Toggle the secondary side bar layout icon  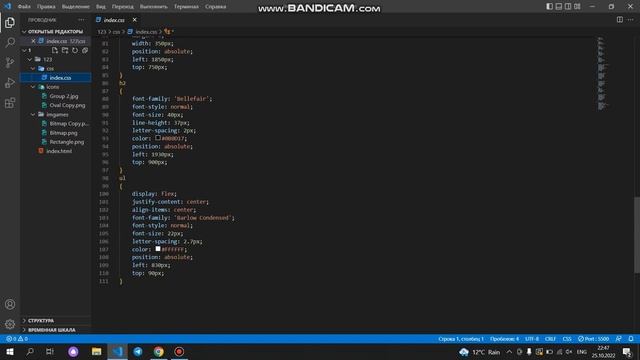(x=568, y=7)
